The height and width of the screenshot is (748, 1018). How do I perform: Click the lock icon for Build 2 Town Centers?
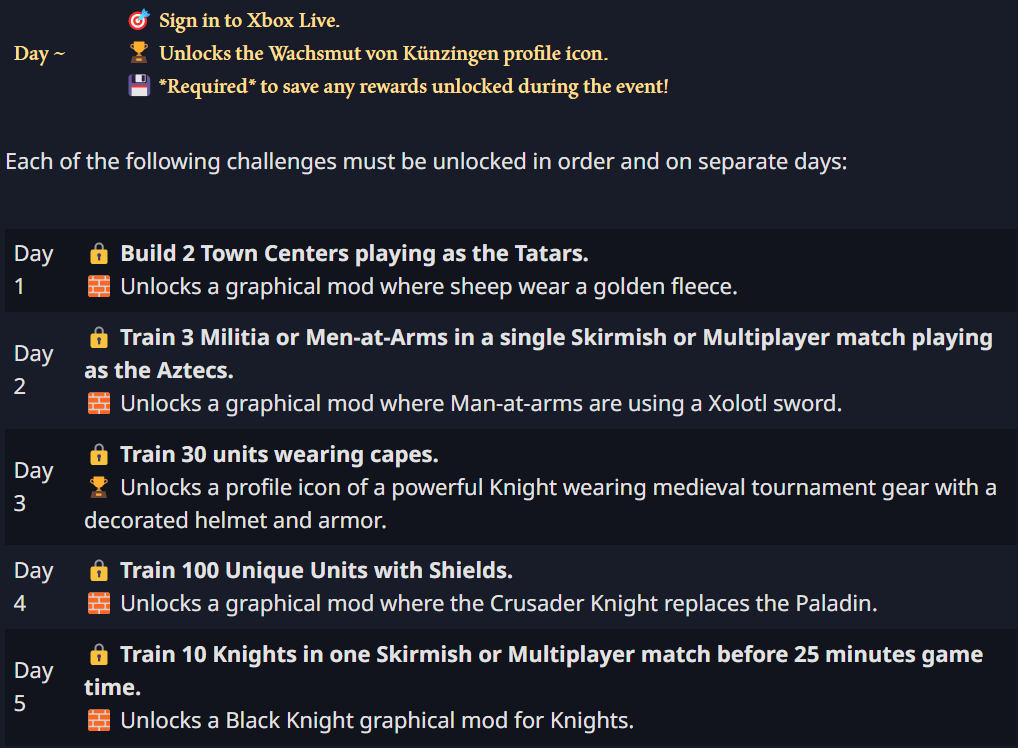pos(98,254)
